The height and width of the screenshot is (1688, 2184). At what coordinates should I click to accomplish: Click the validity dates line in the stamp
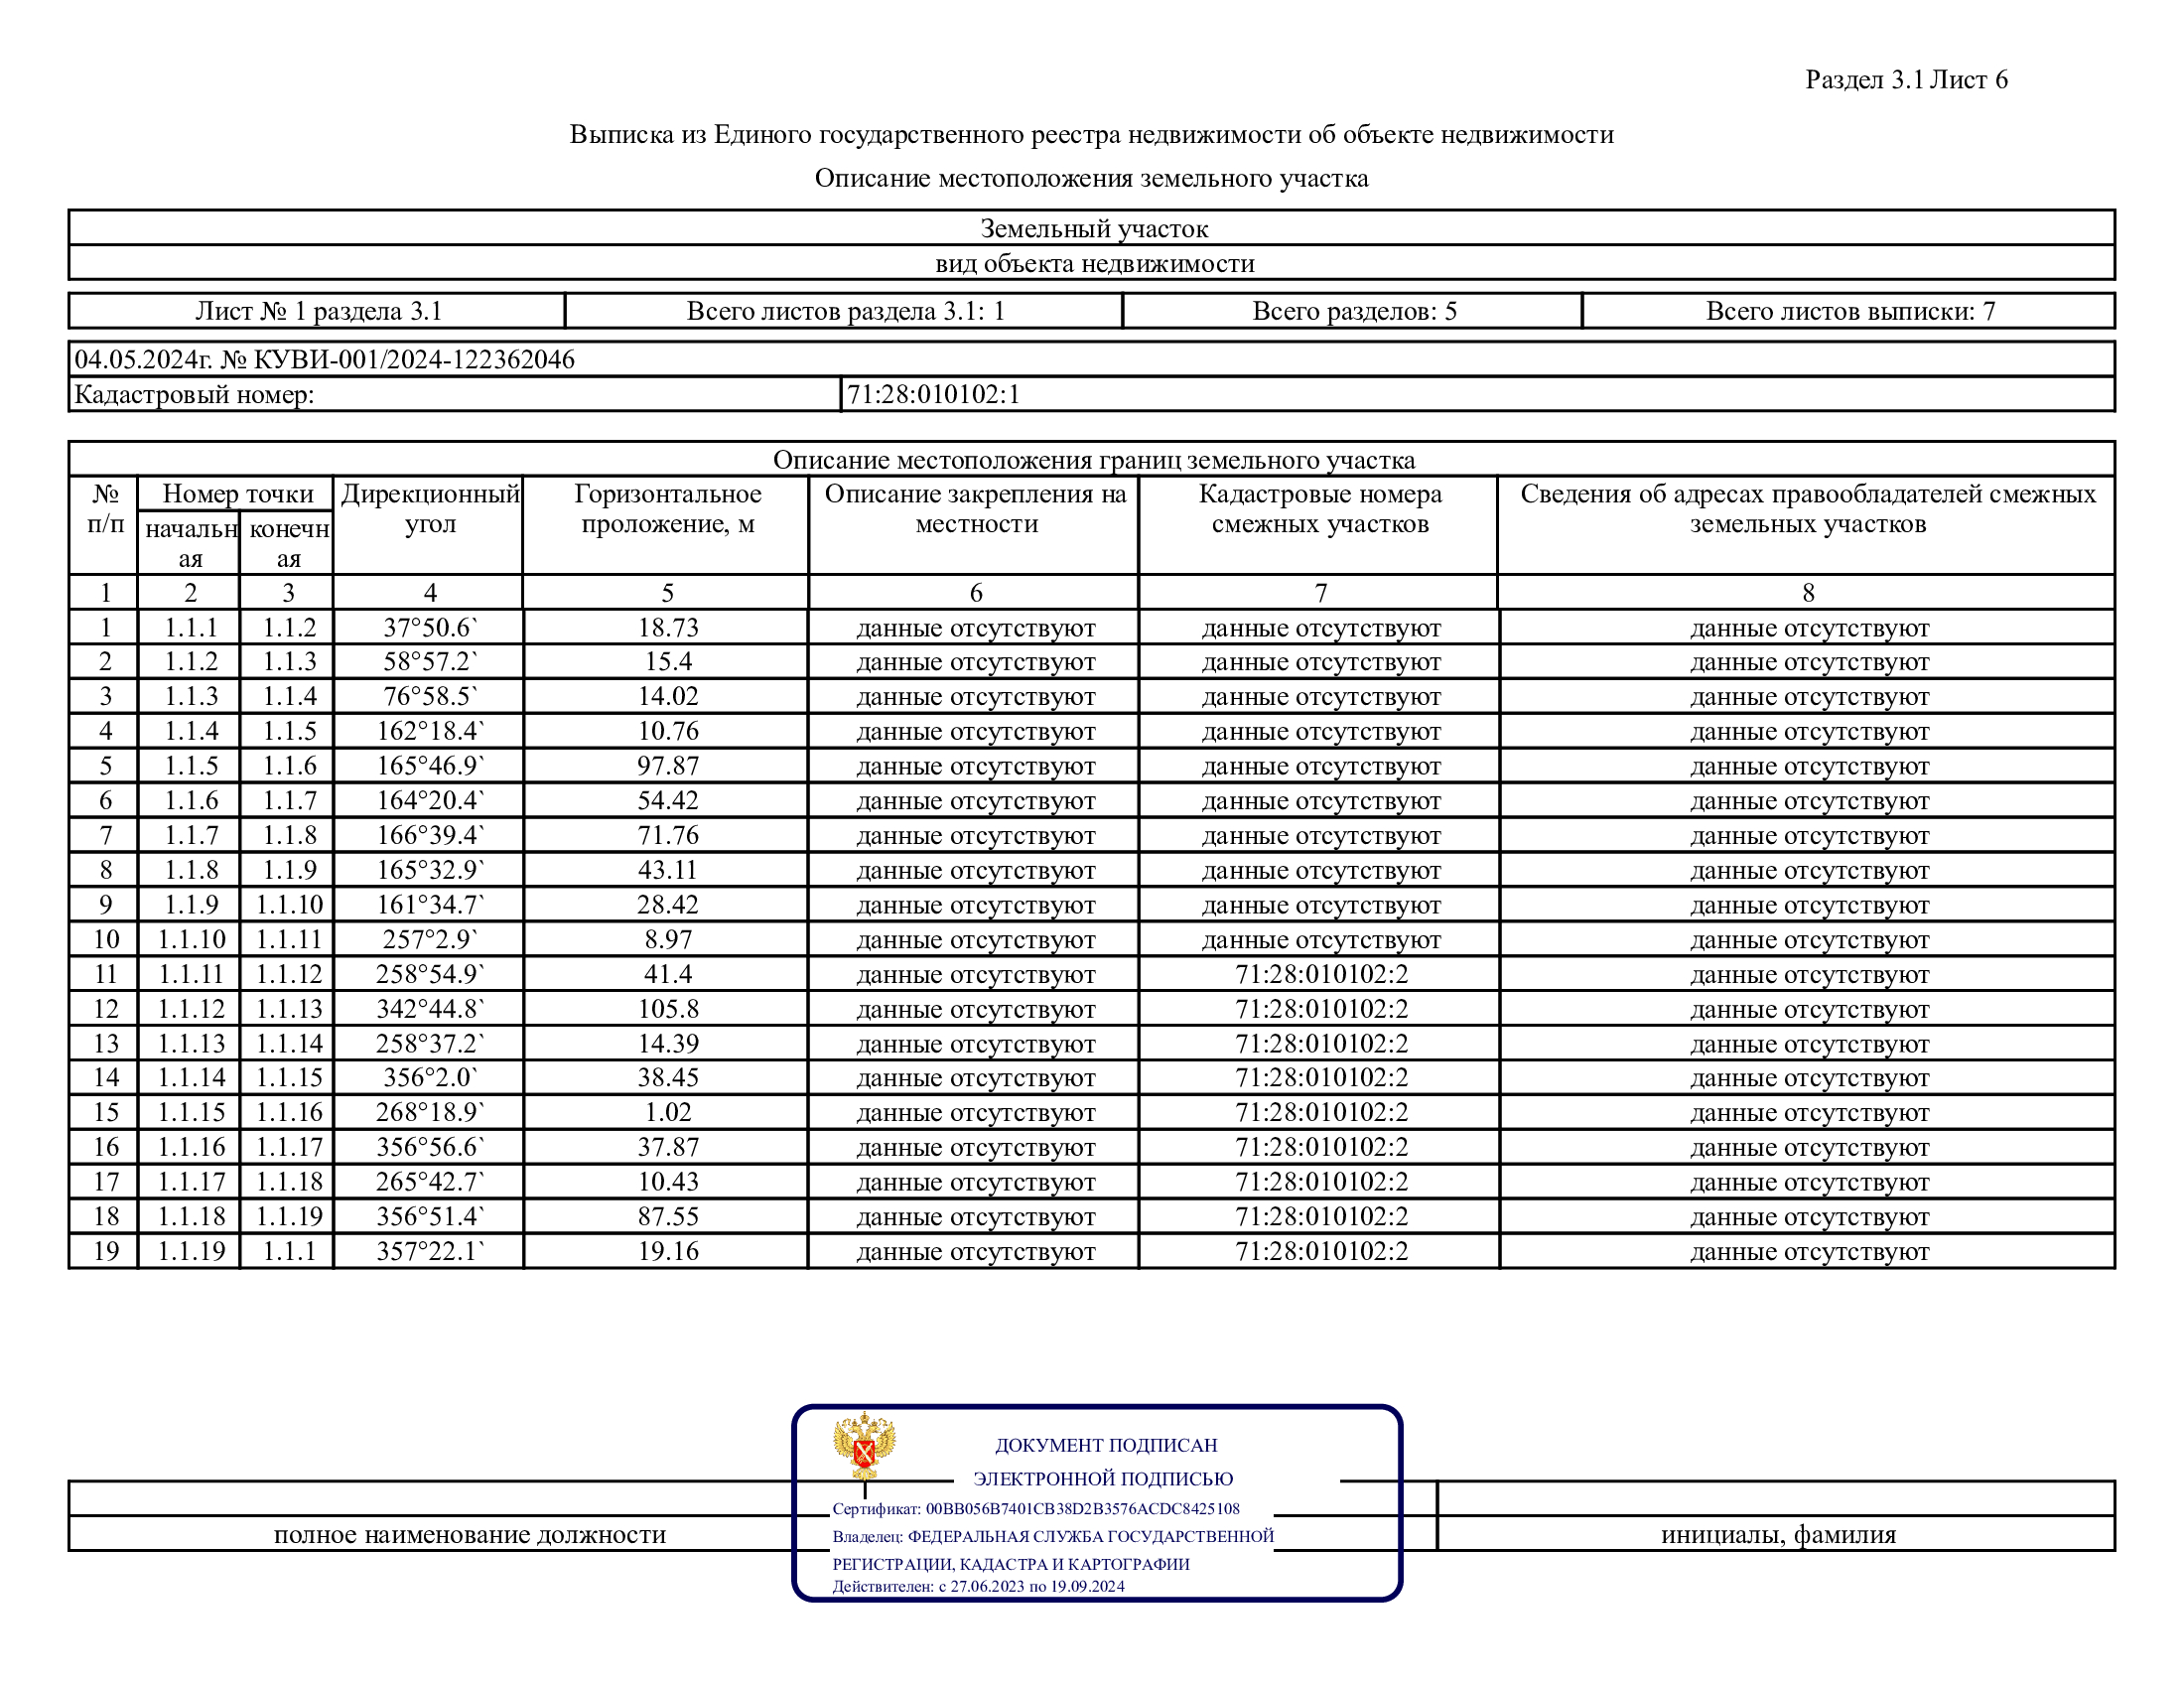tap(978, 1586)
